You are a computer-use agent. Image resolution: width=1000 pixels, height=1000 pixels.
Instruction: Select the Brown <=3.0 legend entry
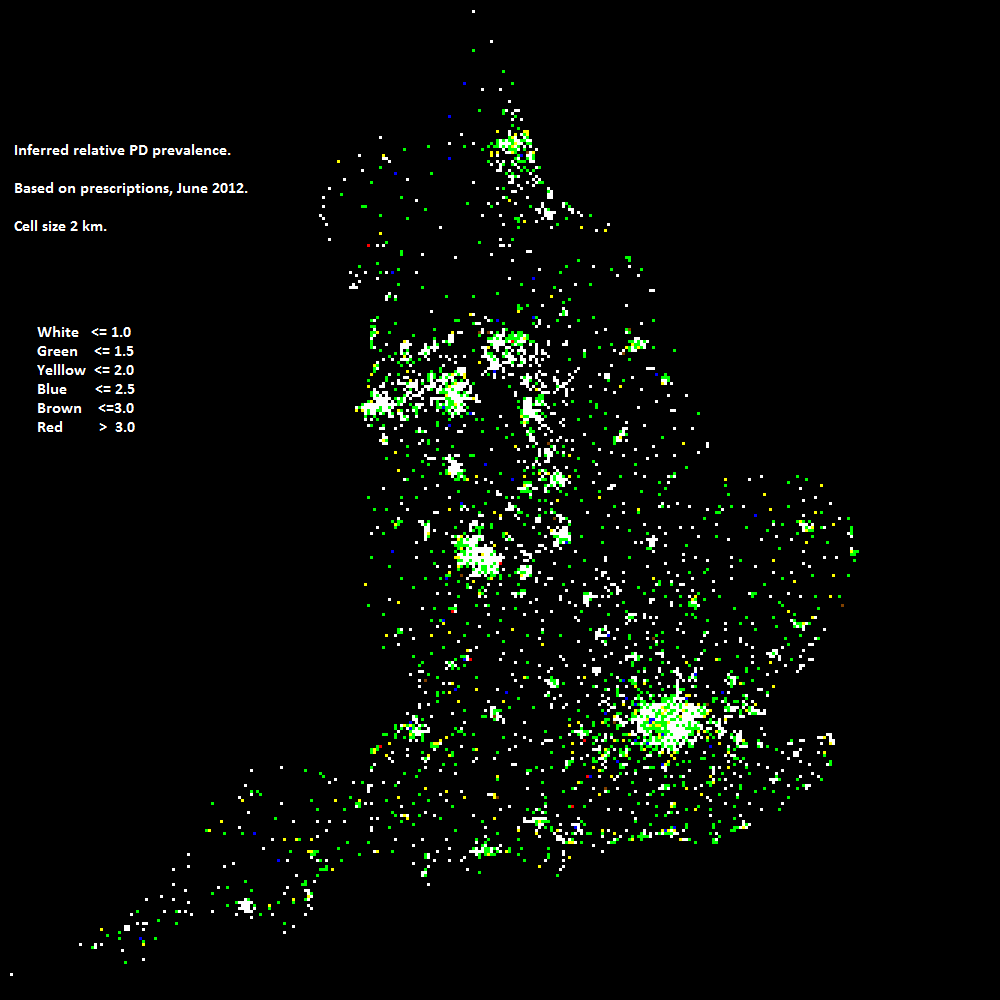click(85, 408)
